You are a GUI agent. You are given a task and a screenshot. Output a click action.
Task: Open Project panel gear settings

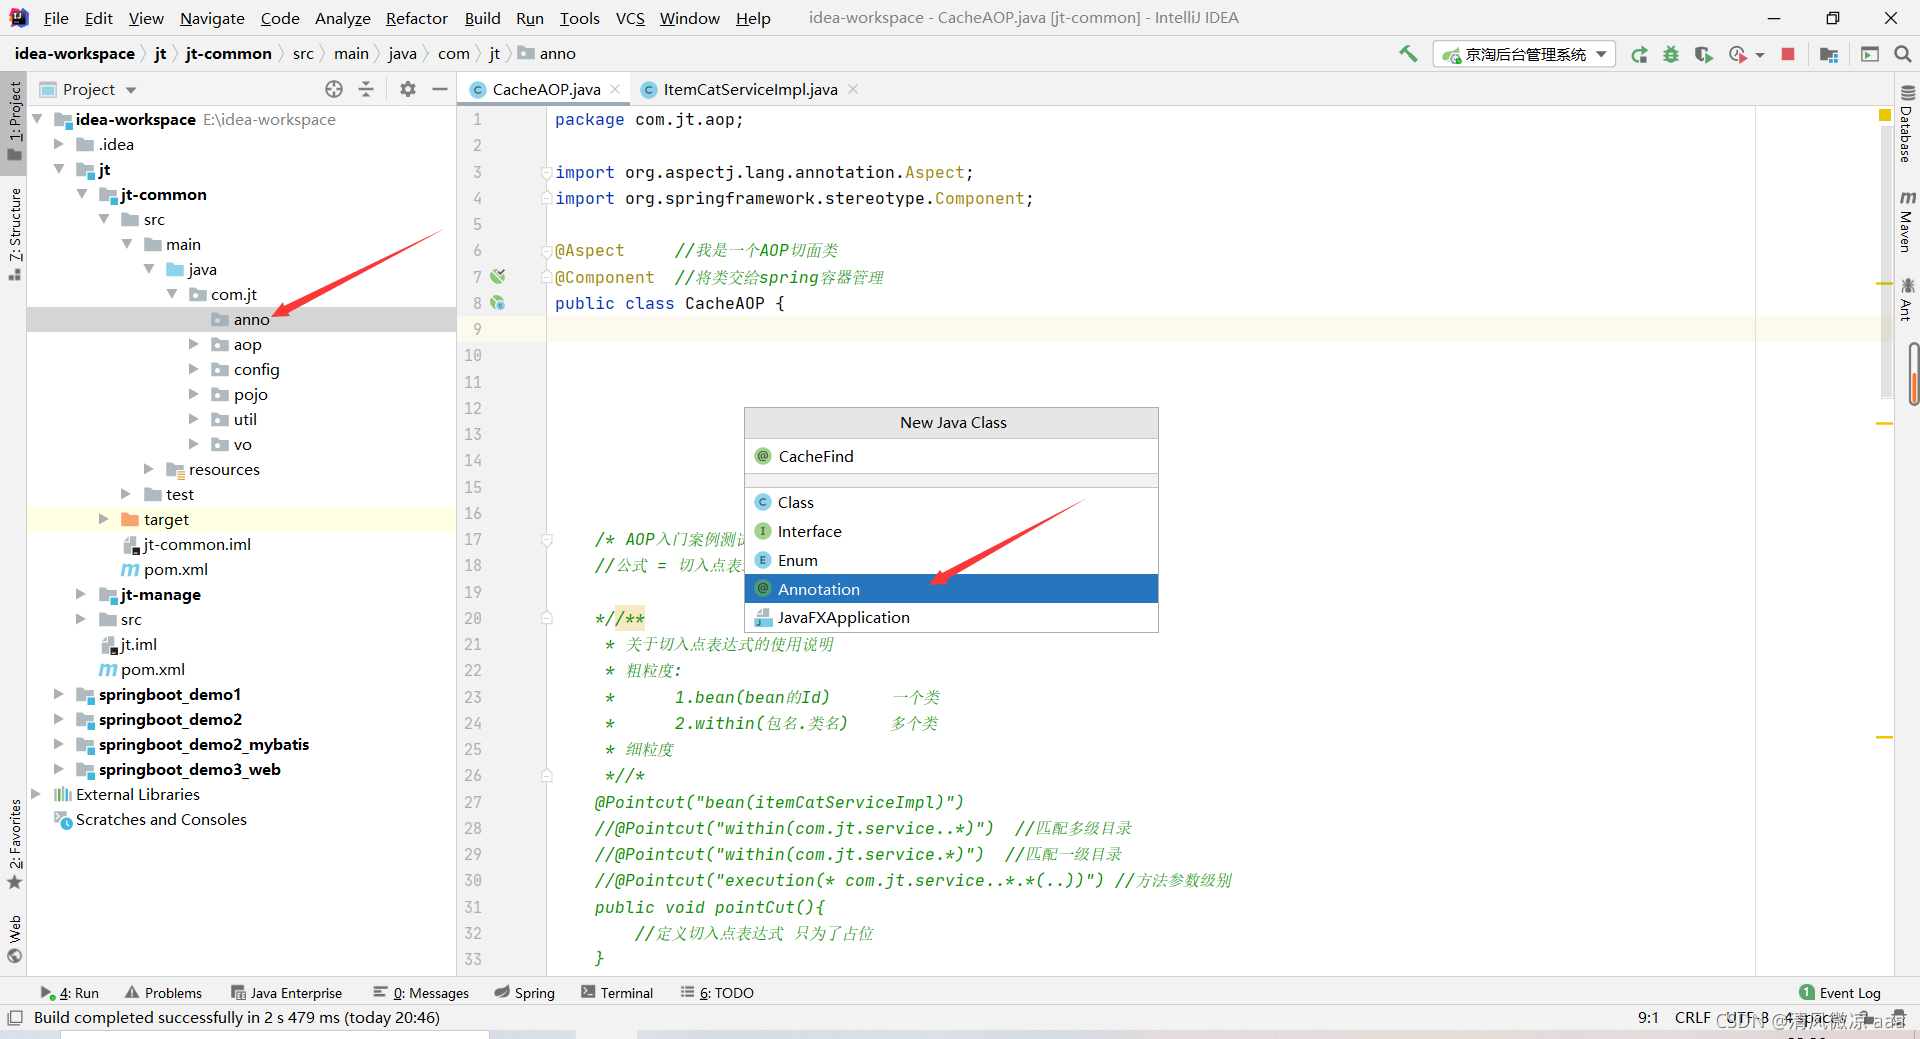[408, 89]
